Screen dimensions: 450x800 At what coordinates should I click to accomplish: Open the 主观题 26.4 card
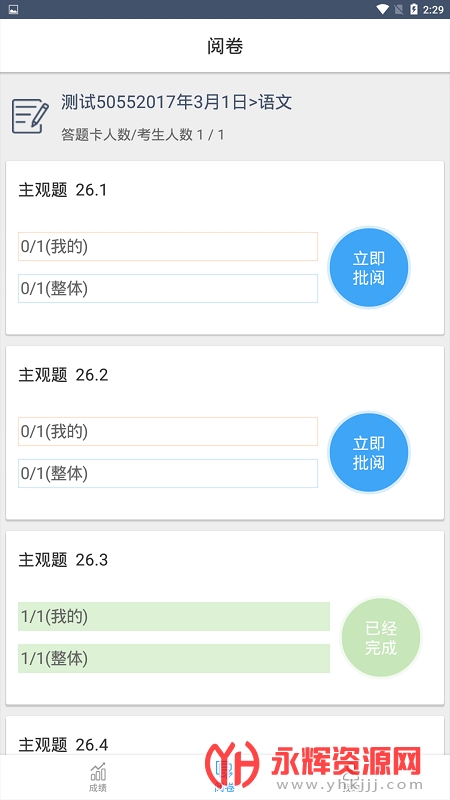[x=225, y=736]
